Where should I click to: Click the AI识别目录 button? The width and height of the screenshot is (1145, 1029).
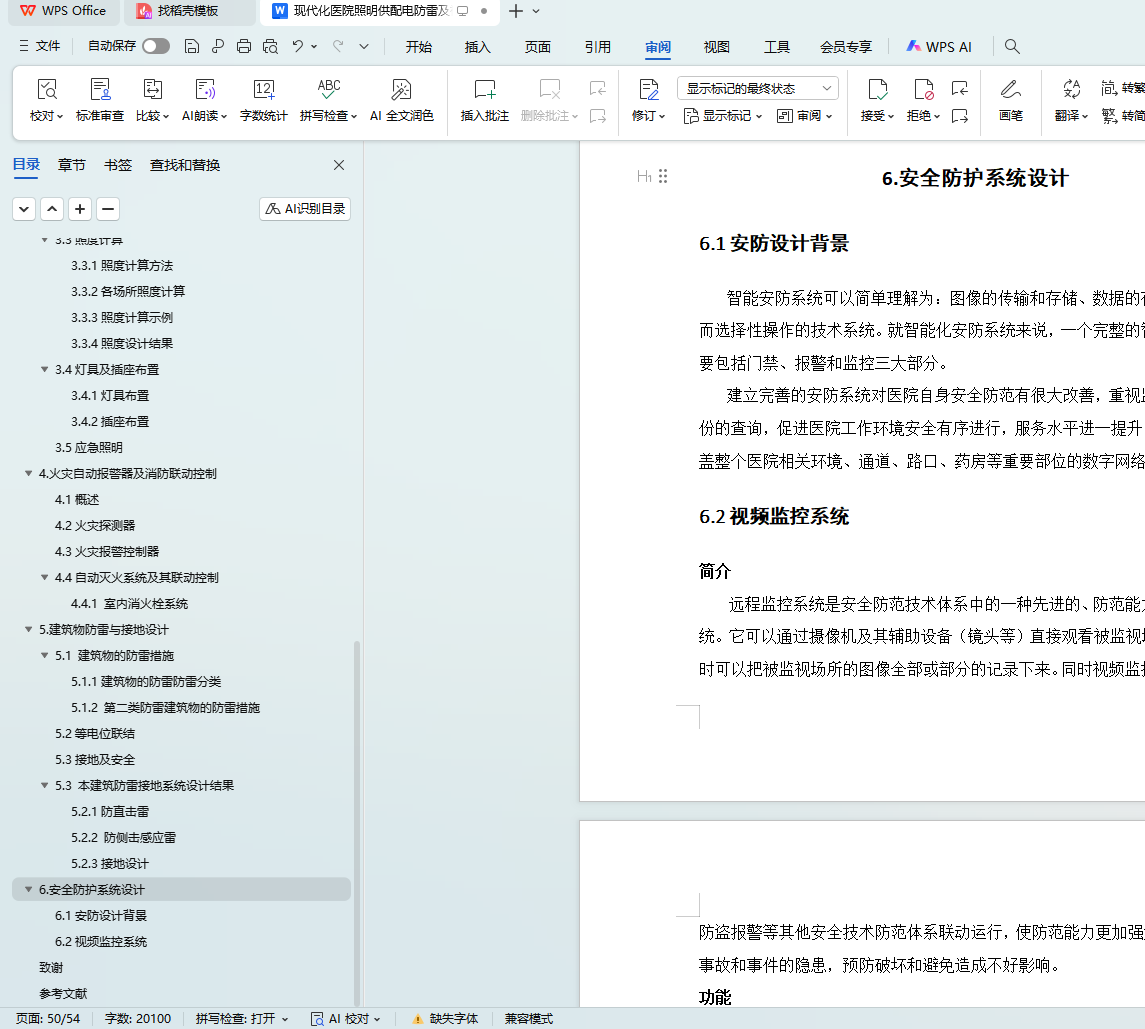click(305, 209)
